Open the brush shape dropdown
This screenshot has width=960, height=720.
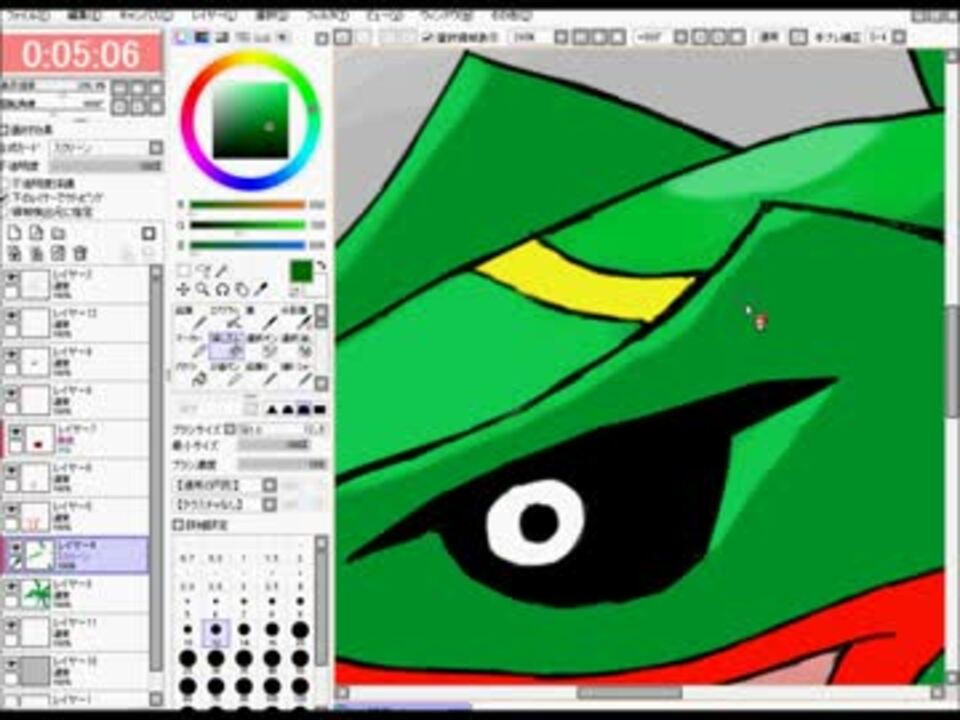tap(269, 486)
